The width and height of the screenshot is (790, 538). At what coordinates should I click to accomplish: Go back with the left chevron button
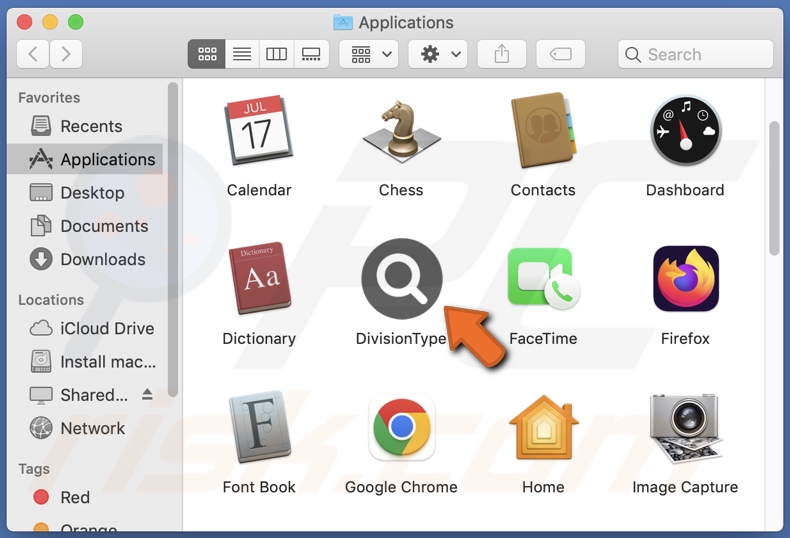33,54
